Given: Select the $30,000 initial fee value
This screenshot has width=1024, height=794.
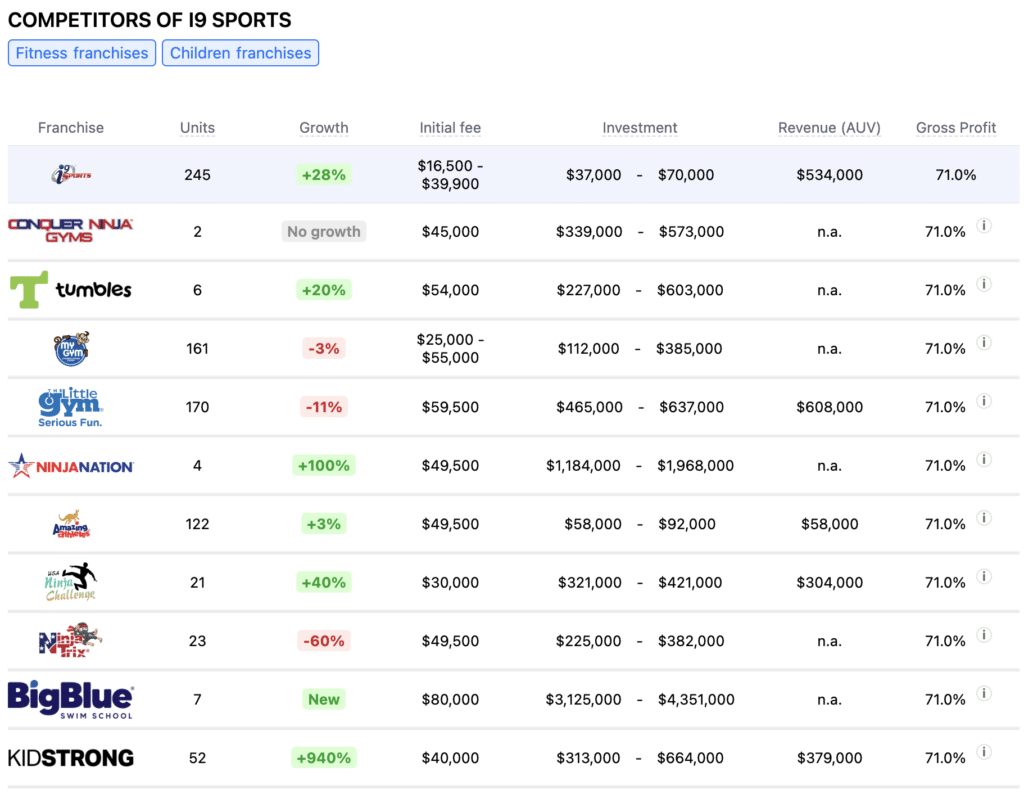Looking at the screenshot, I should [x=450, y=582].
